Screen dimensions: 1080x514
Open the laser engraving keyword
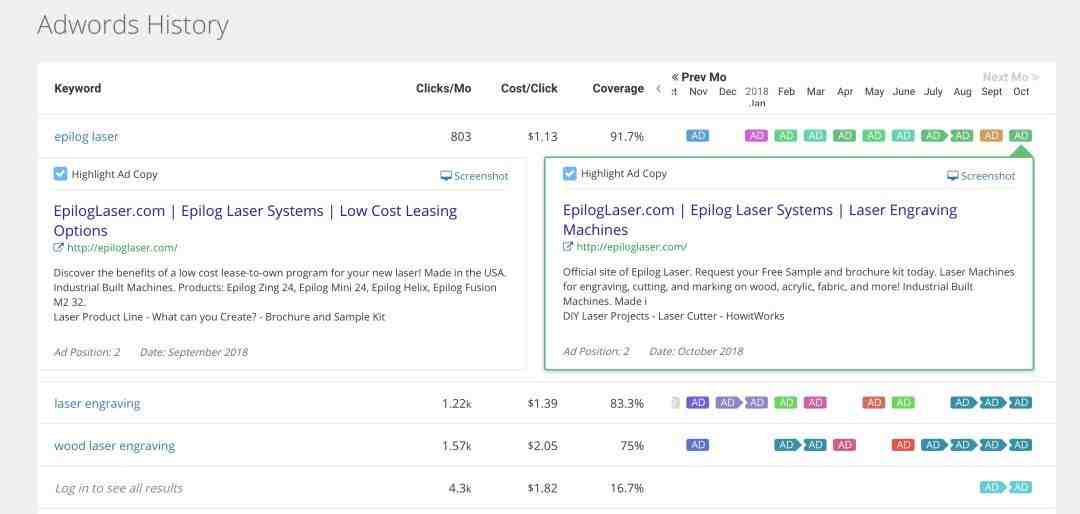(97, 404)
